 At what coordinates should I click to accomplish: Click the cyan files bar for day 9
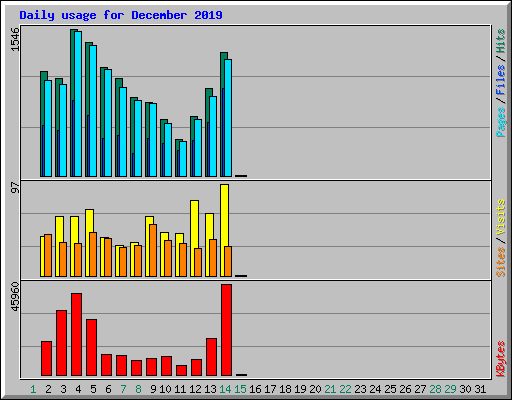point(153,140)
